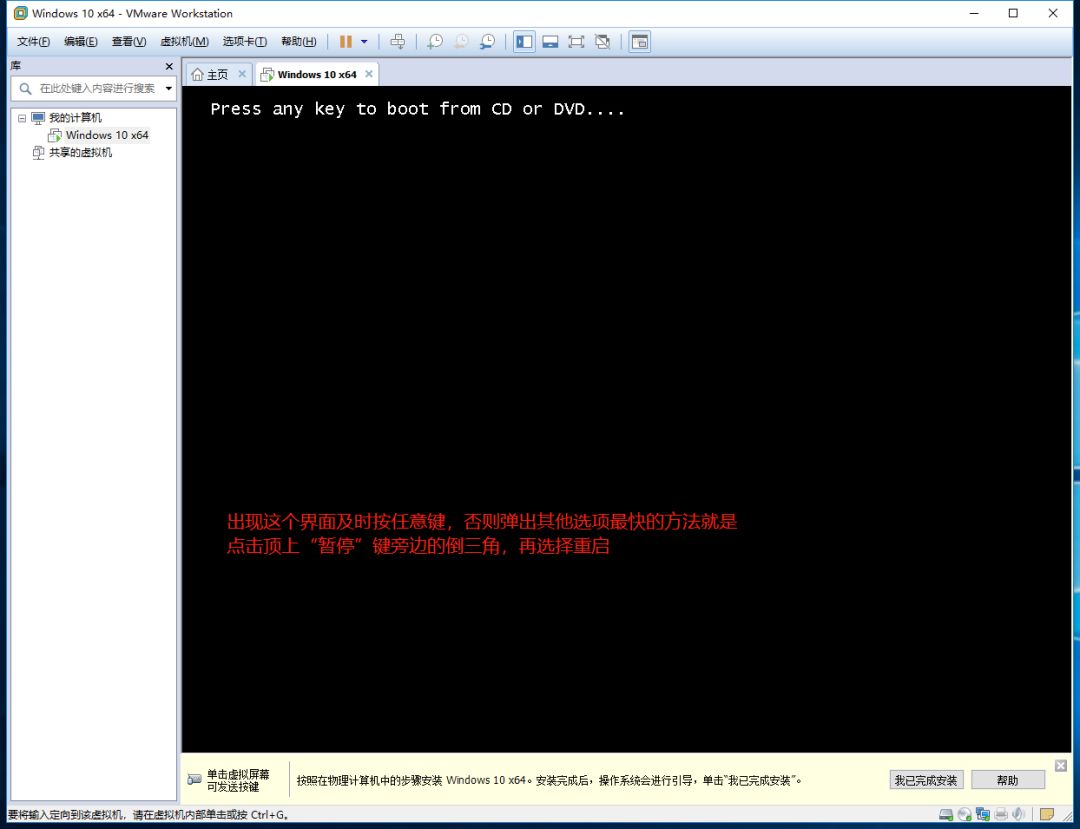Click the VMware Workstation title bar icon

click(x=21, y=13)
